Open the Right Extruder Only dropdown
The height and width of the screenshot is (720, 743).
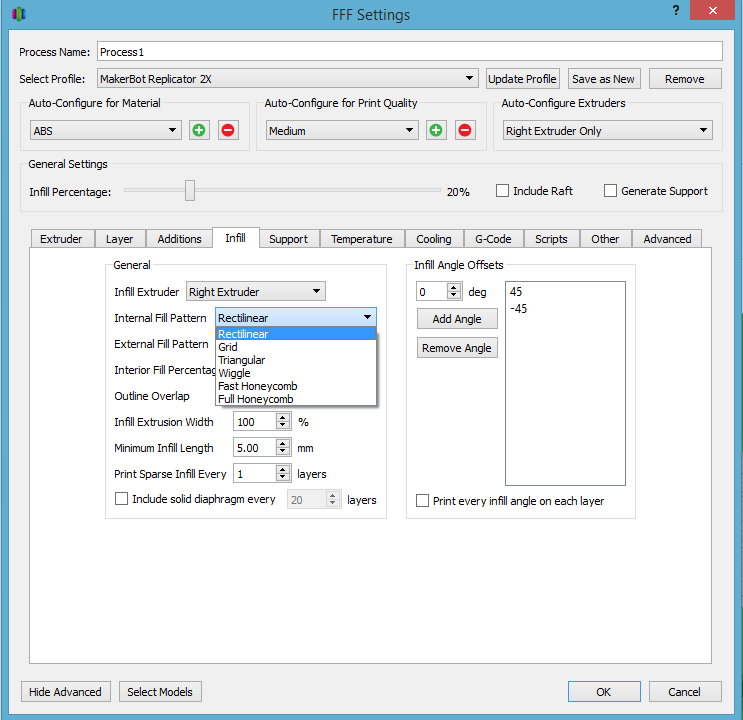pyautogui.click(x=608, y=130)
